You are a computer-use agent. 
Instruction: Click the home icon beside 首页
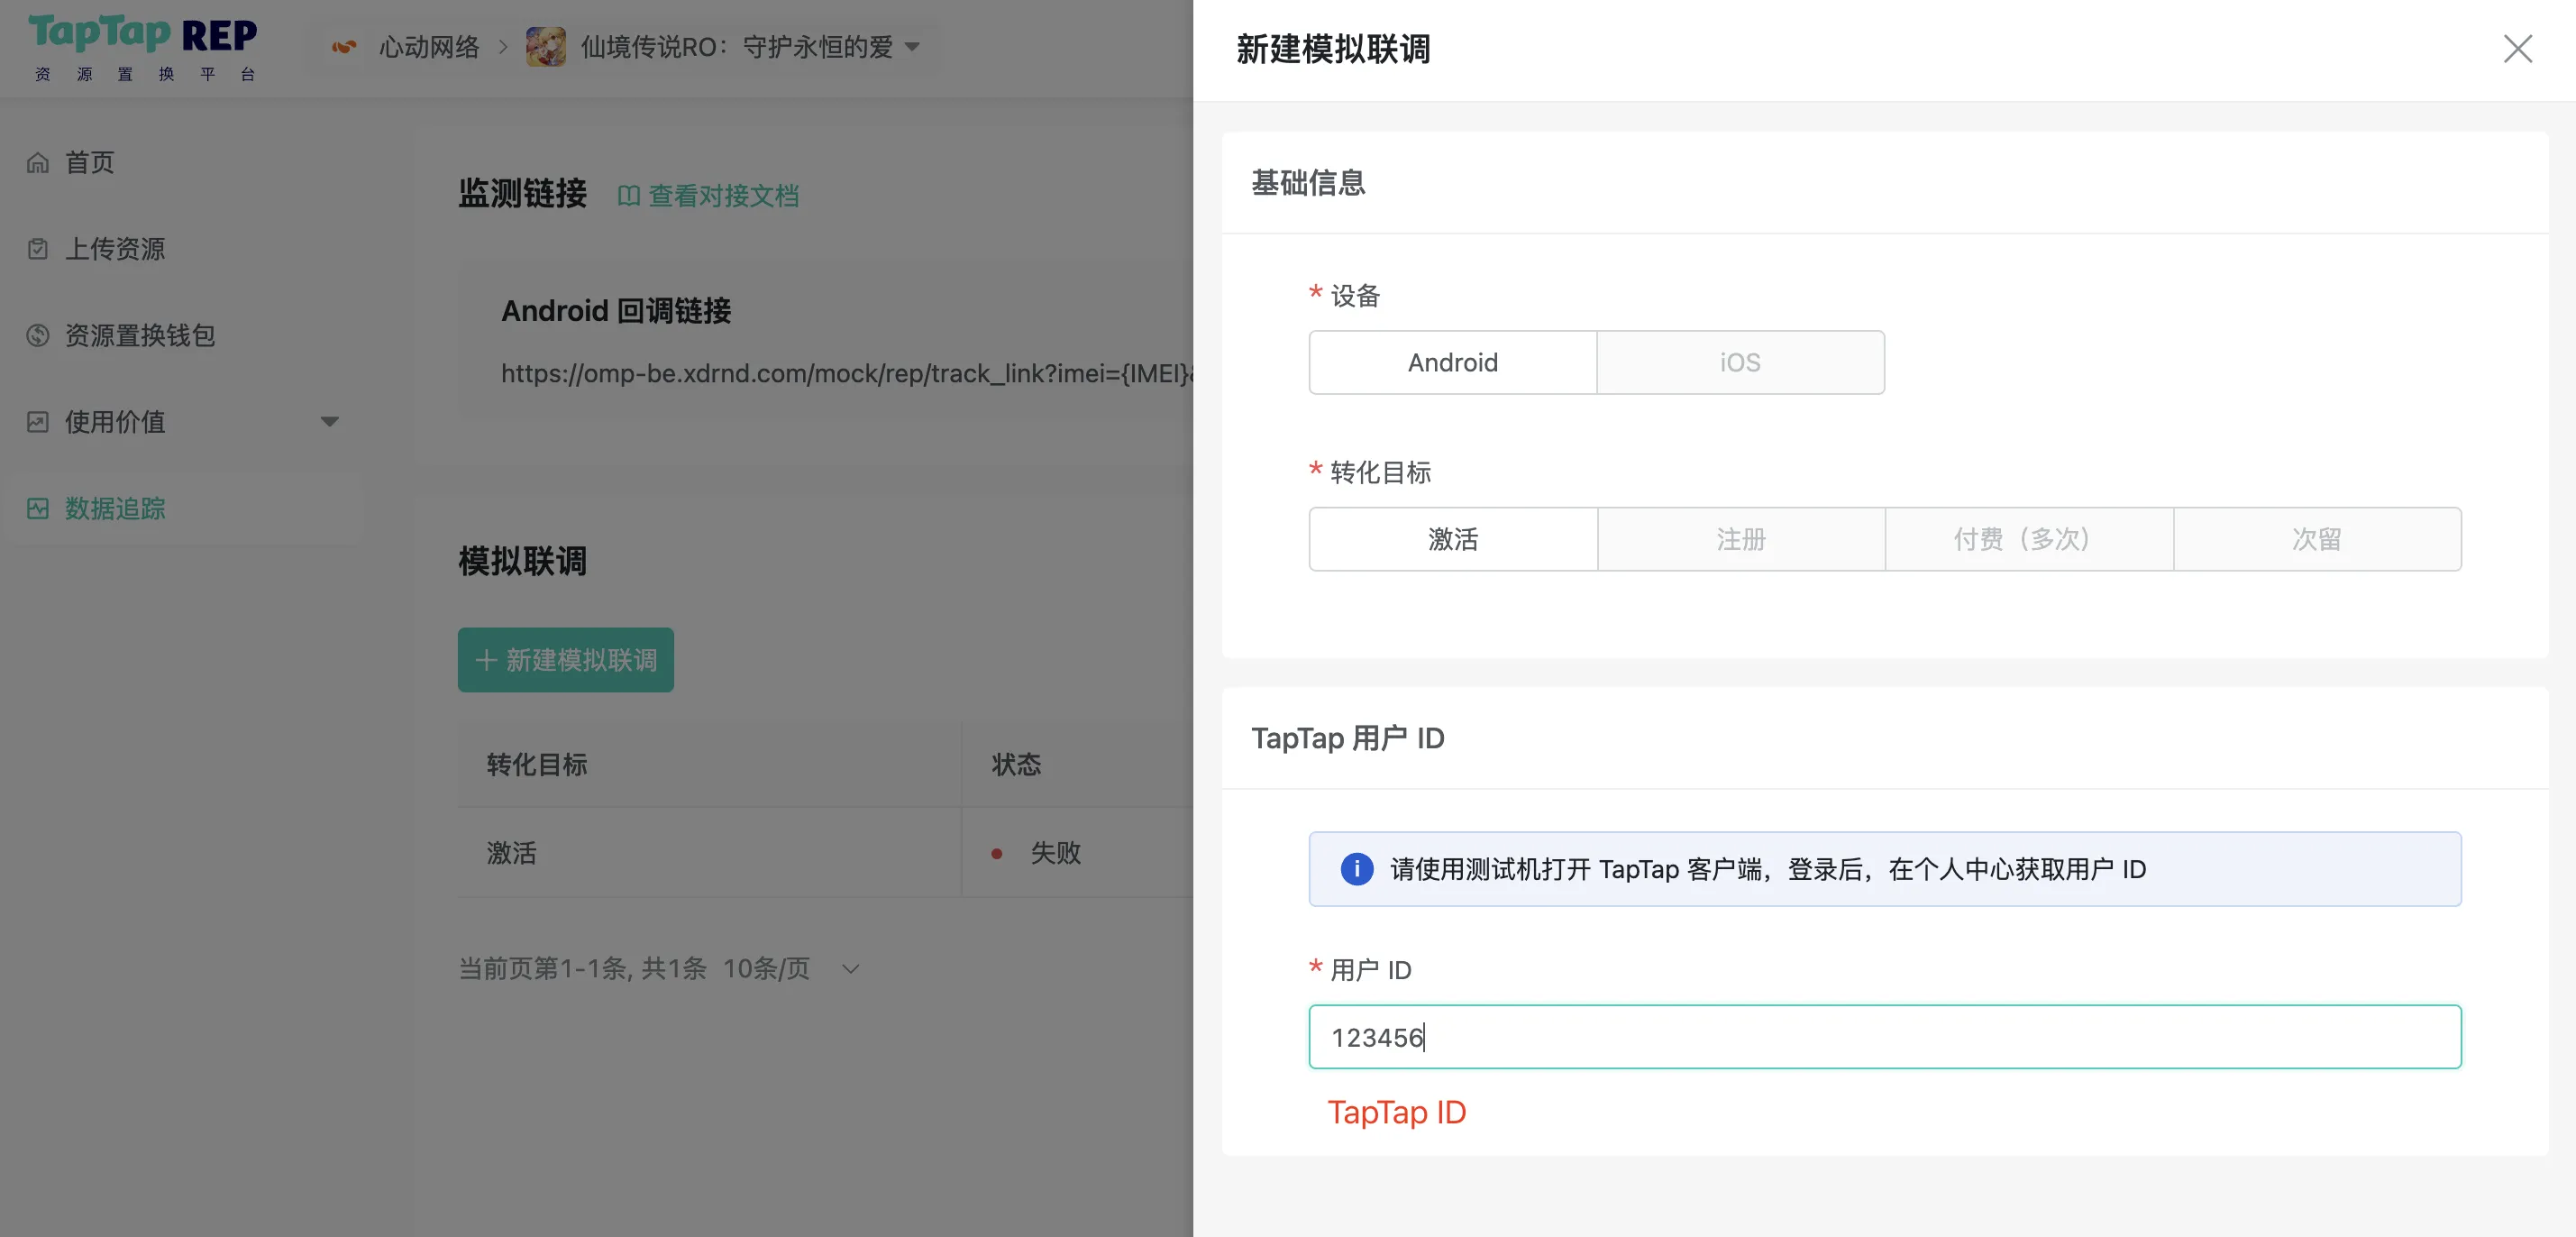click(37, 162)
